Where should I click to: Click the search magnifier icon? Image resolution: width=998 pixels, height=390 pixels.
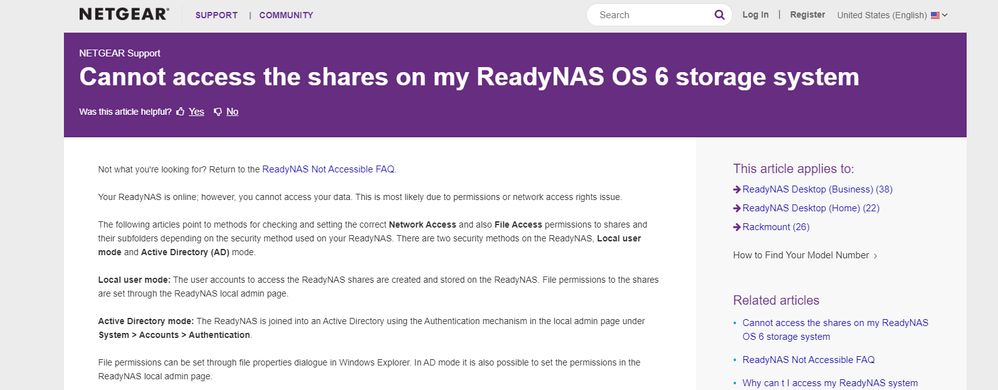719,15
